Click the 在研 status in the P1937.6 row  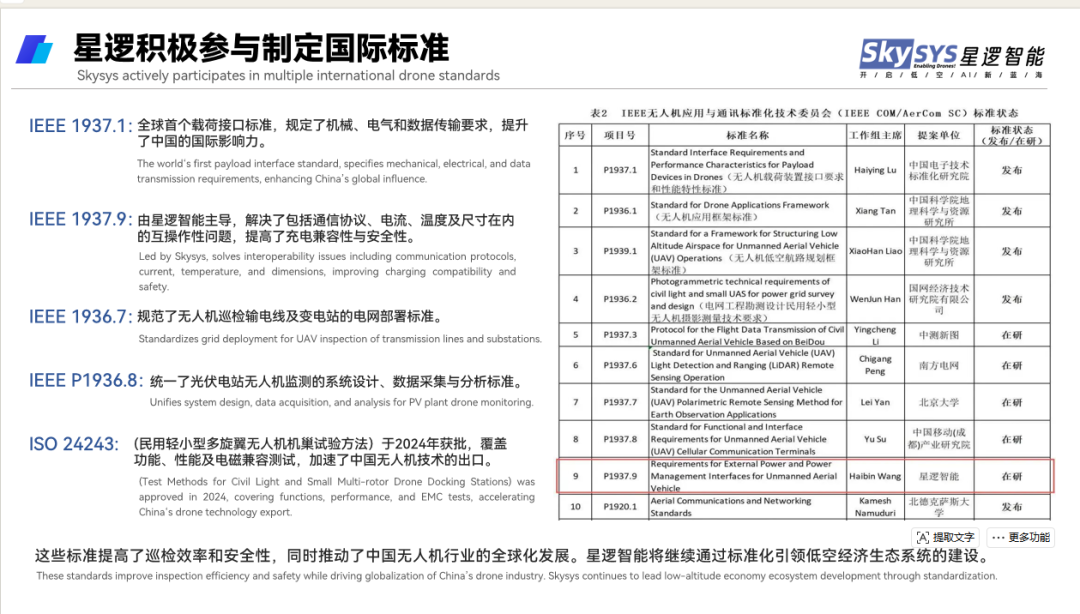click(1012, 365)
